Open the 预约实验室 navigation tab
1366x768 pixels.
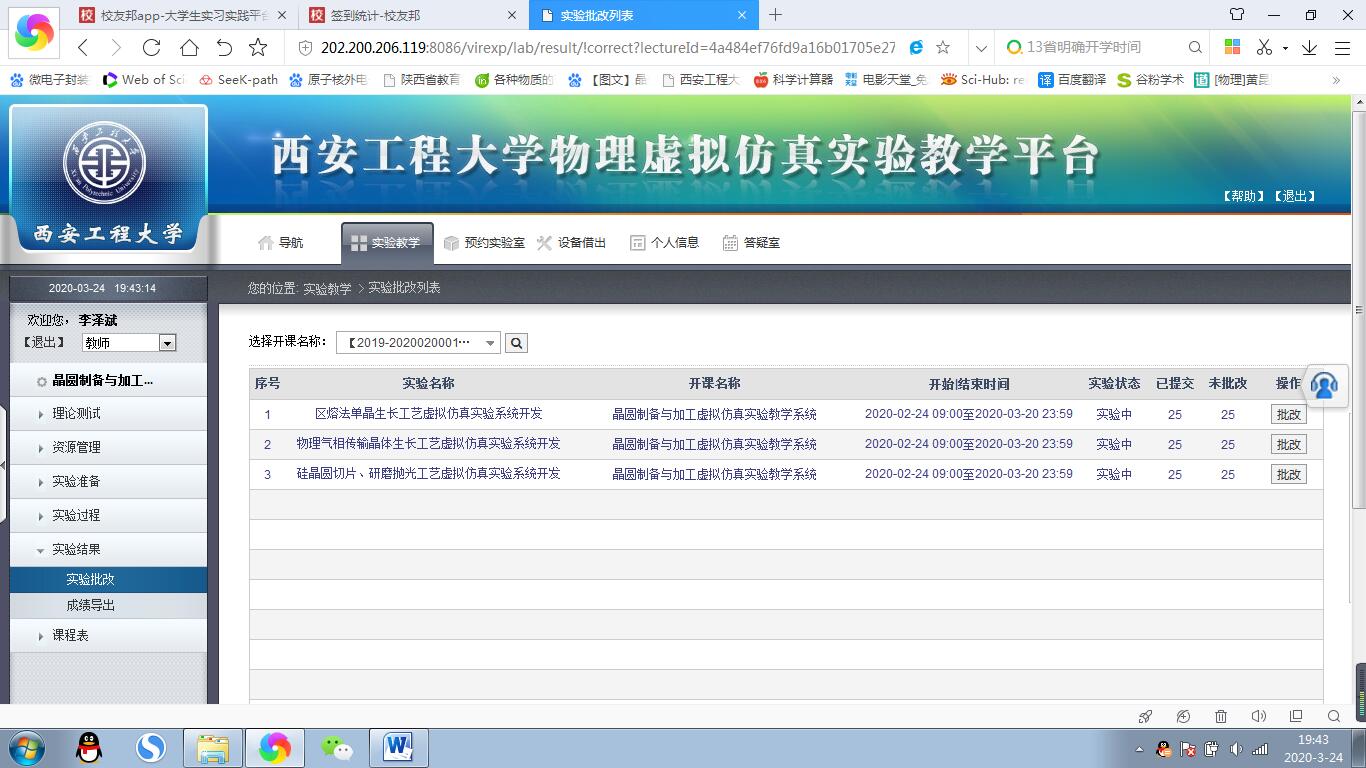tap(484, 243)
